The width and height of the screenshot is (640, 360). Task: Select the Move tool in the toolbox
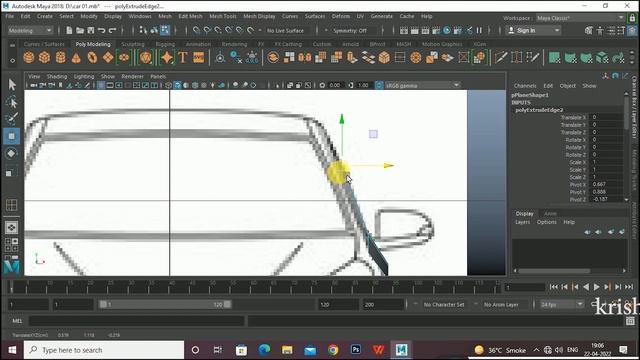pos(11,136)
